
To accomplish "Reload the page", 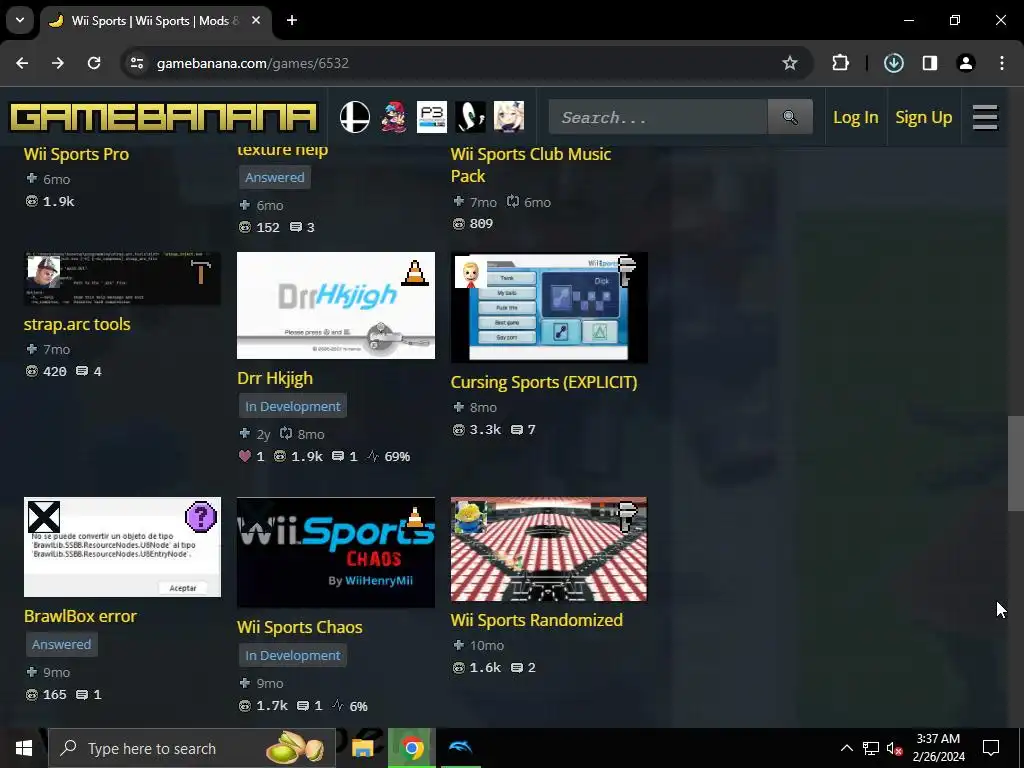I will (x=94, y=63).
